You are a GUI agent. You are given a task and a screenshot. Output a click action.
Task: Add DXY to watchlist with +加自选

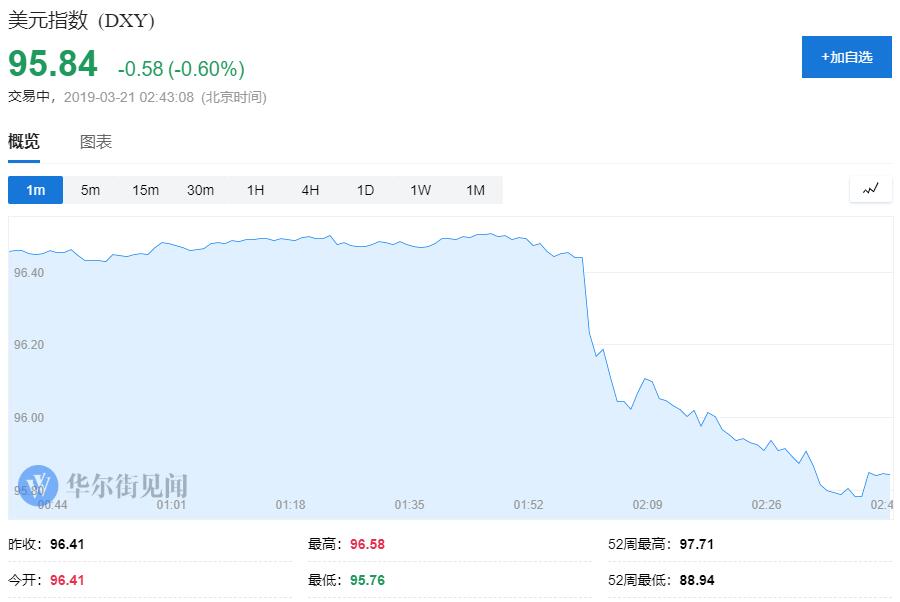(x=846, y=57)
